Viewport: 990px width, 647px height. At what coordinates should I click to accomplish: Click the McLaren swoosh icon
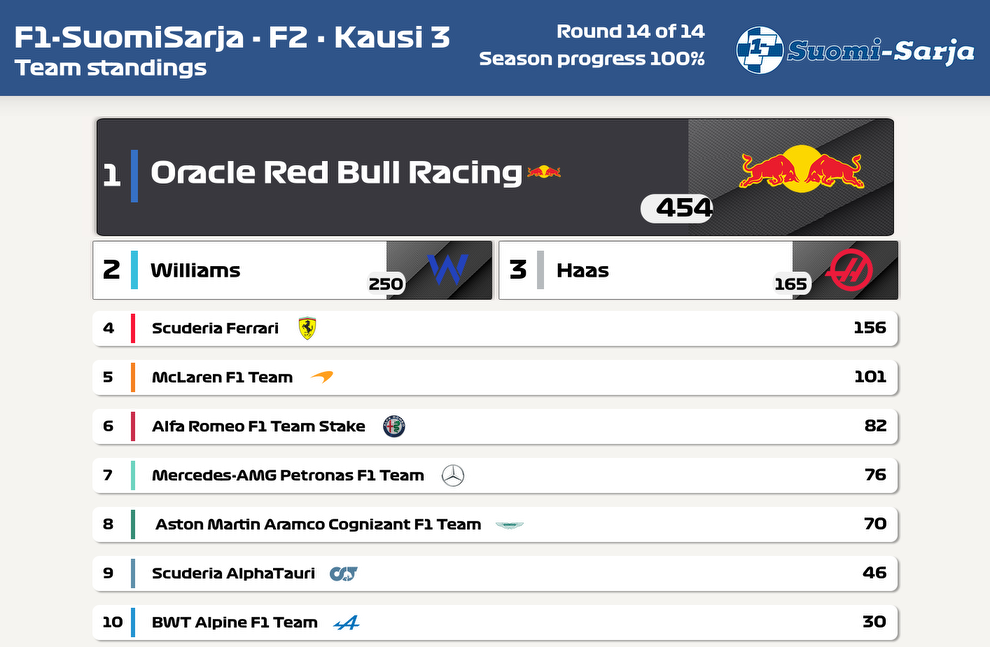322,377
